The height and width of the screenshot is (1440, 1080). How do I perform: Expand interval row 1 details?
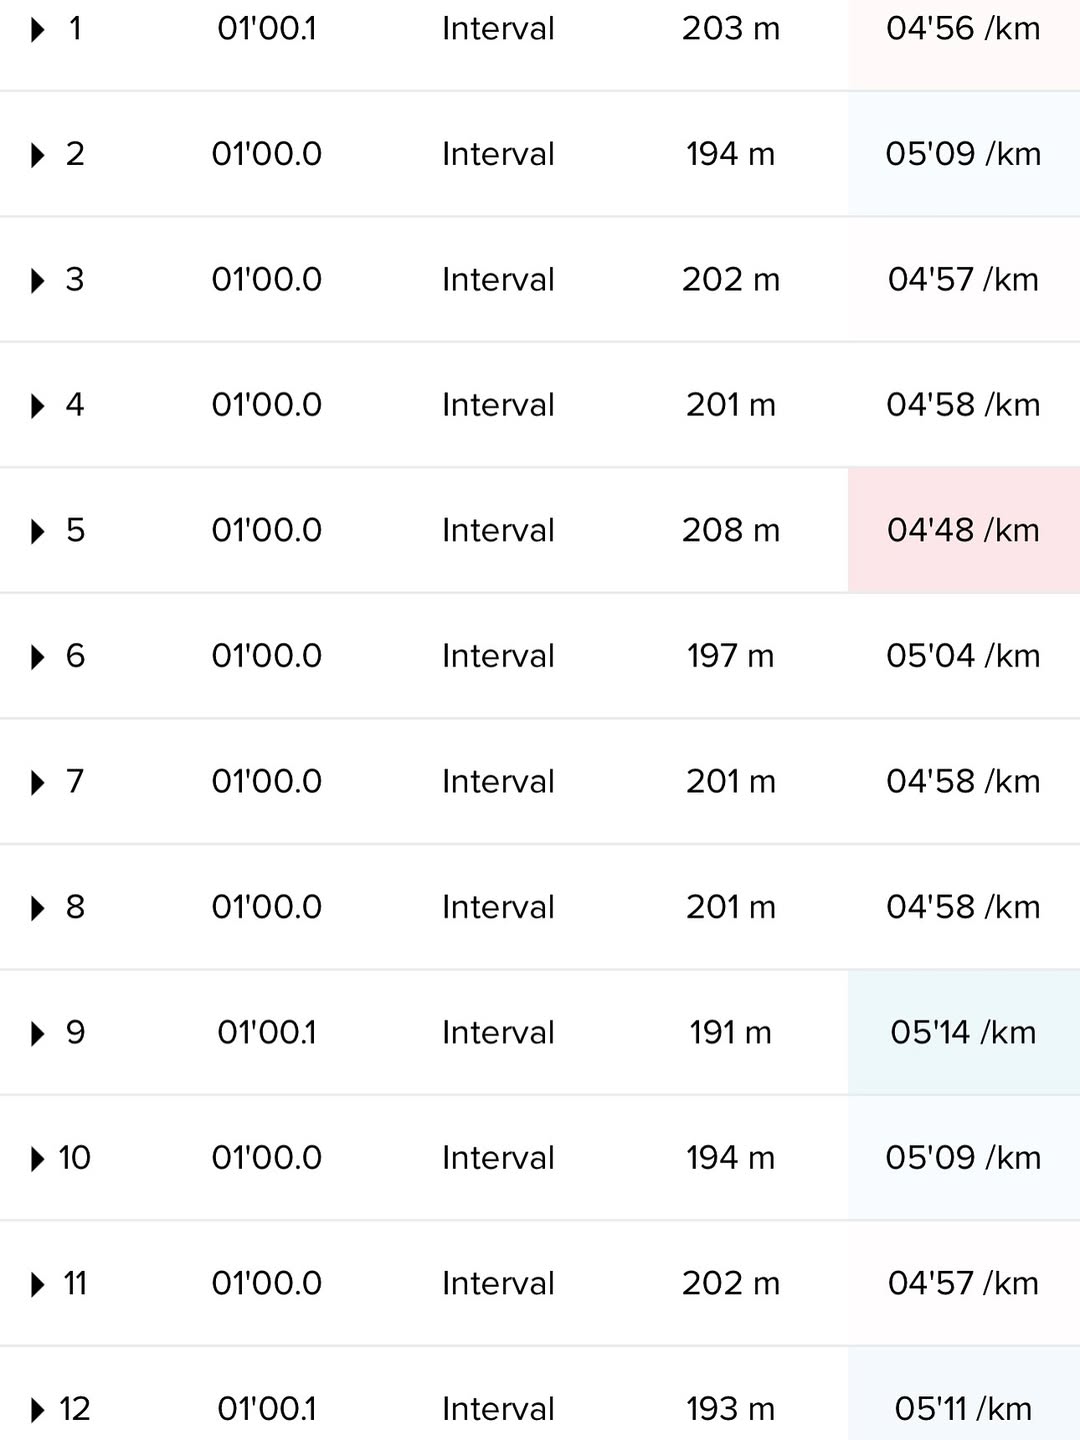pyautogui.click(x=38, y=30)
